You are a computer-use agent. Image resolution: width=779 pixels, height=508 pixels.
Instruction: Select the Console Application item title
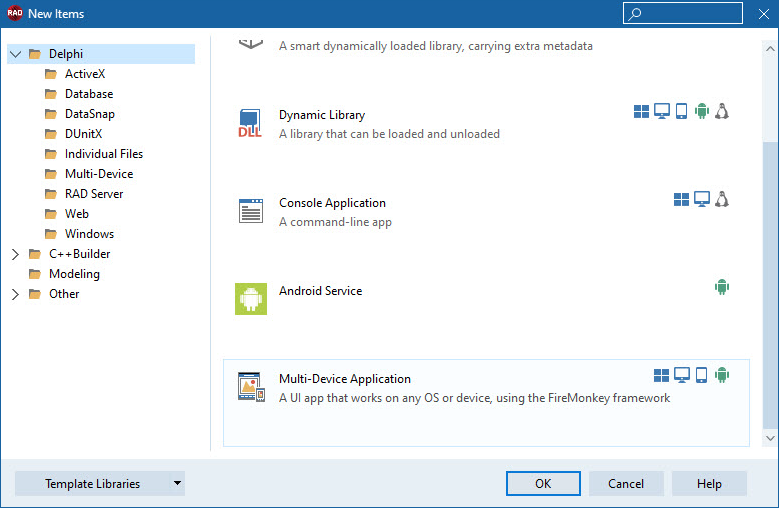[332, 203]
